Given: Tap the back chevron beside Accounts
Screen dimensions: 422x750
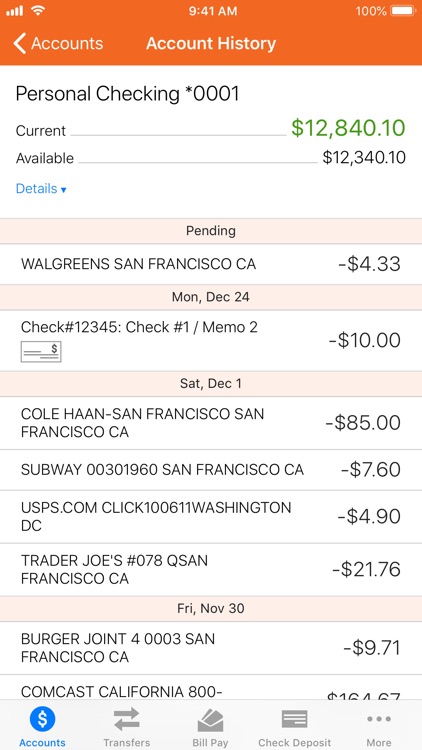Looking at the screenshot, I should [x=19, y=44].
